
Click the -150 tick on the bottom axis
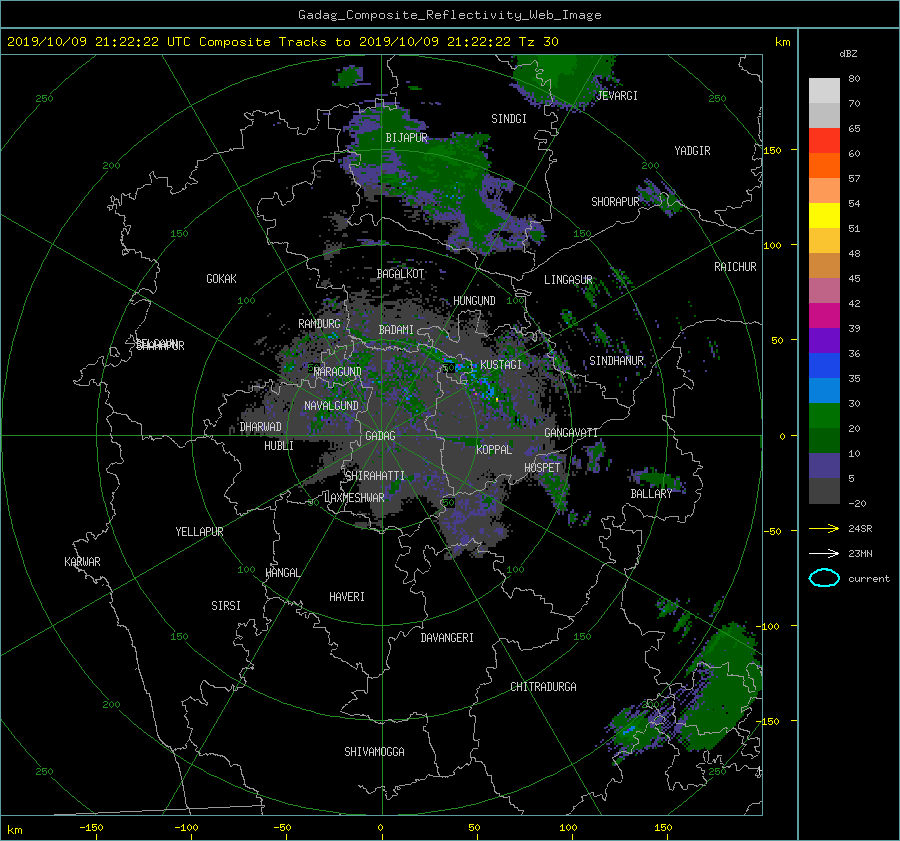91,827
